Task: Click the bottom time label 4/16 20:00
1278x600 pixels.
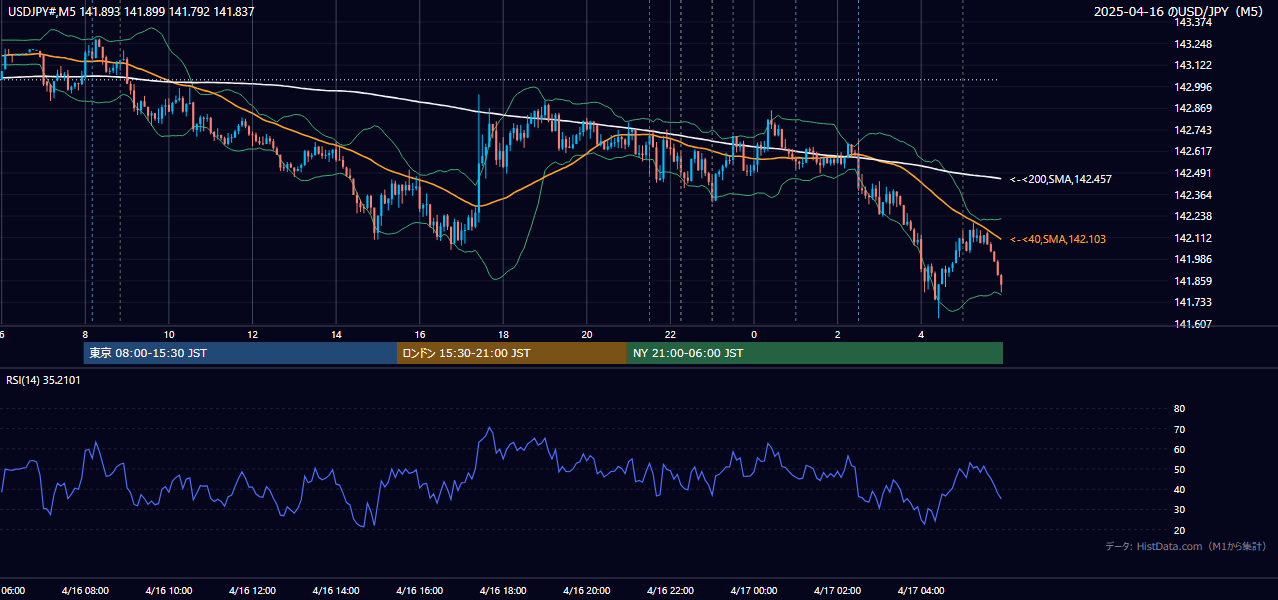Action: 586,591
